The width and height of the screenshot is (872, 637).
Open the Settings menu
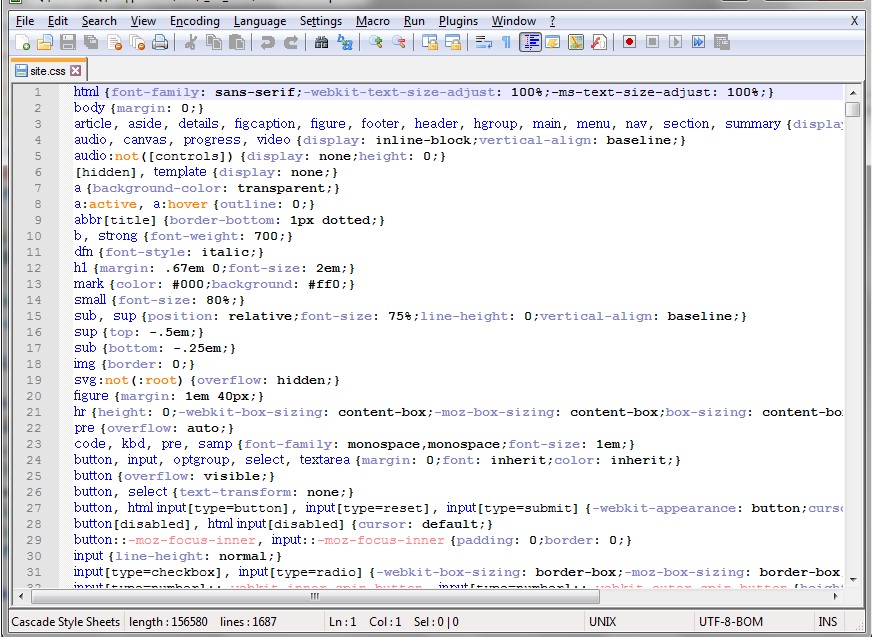(x=321, y=21)
